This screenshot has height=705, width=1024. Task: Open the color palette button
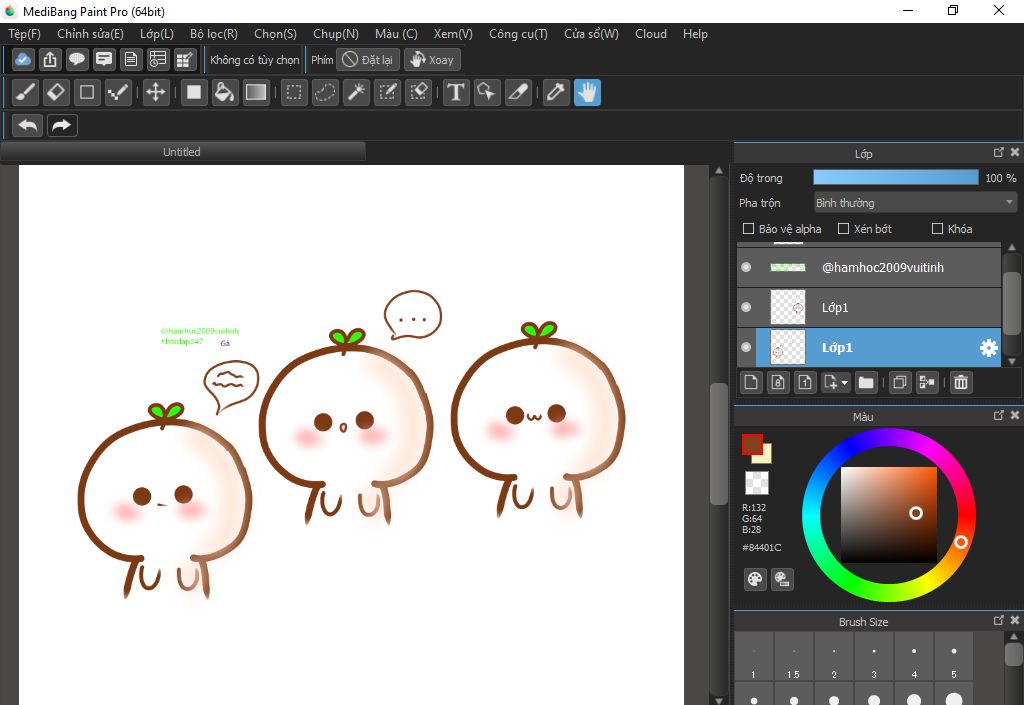(x=755, y=579)
